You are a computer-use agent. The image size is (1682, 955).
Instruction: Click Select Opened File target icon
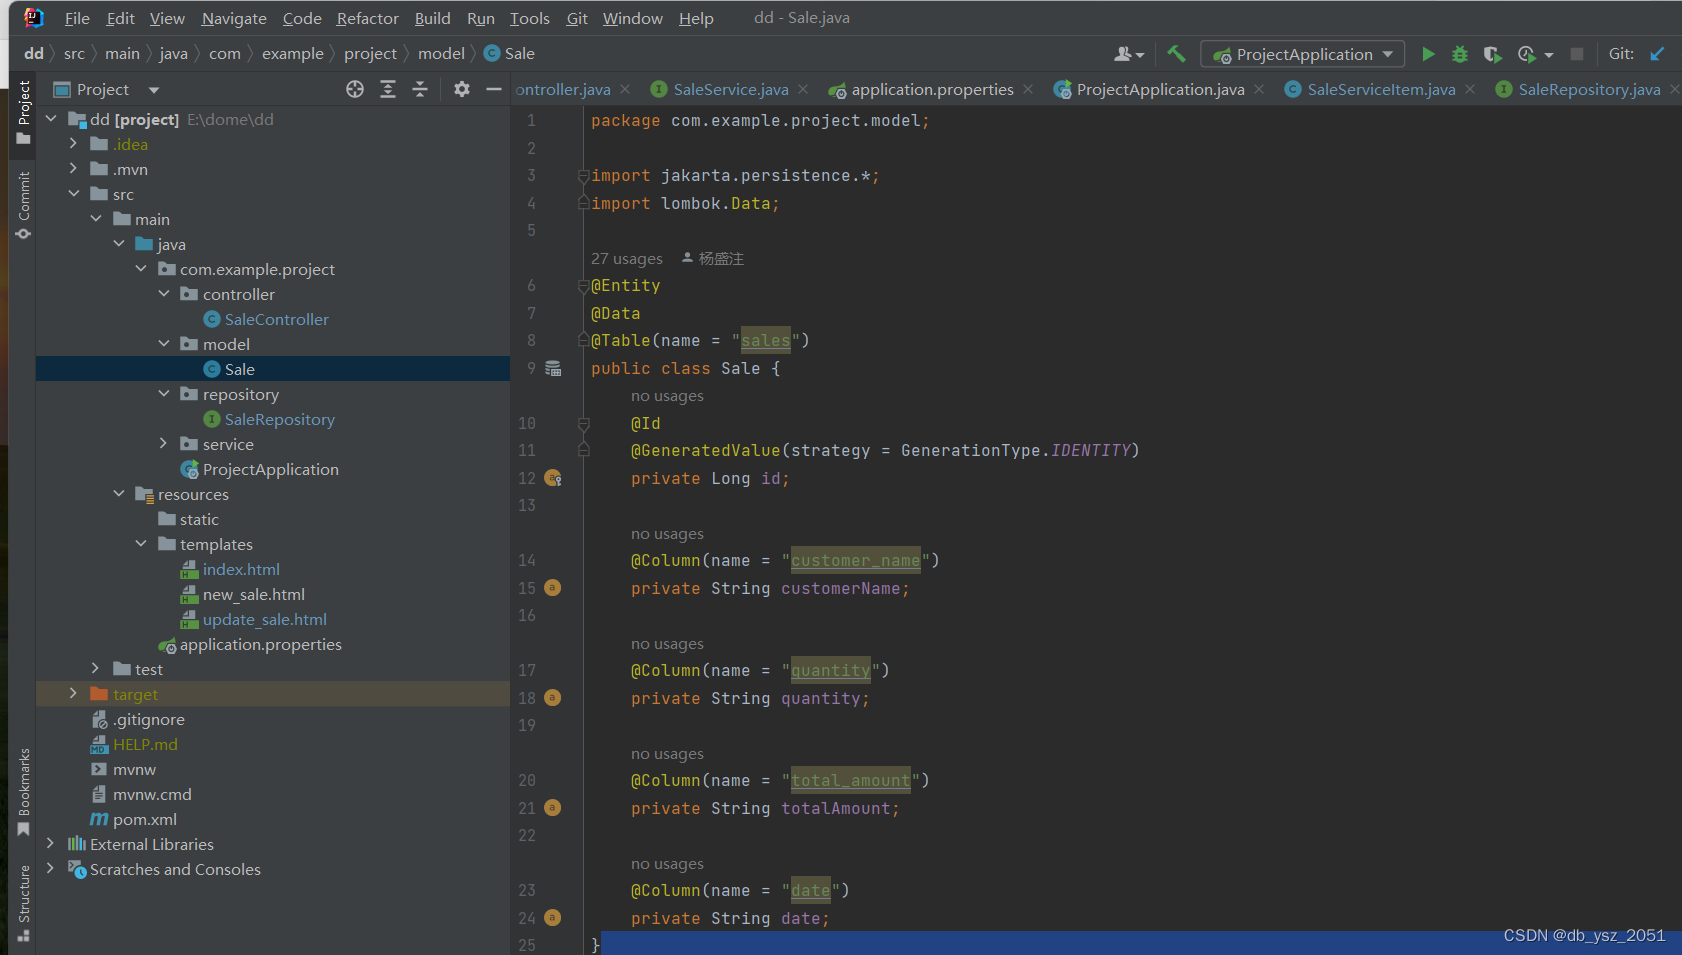[355, 89]
